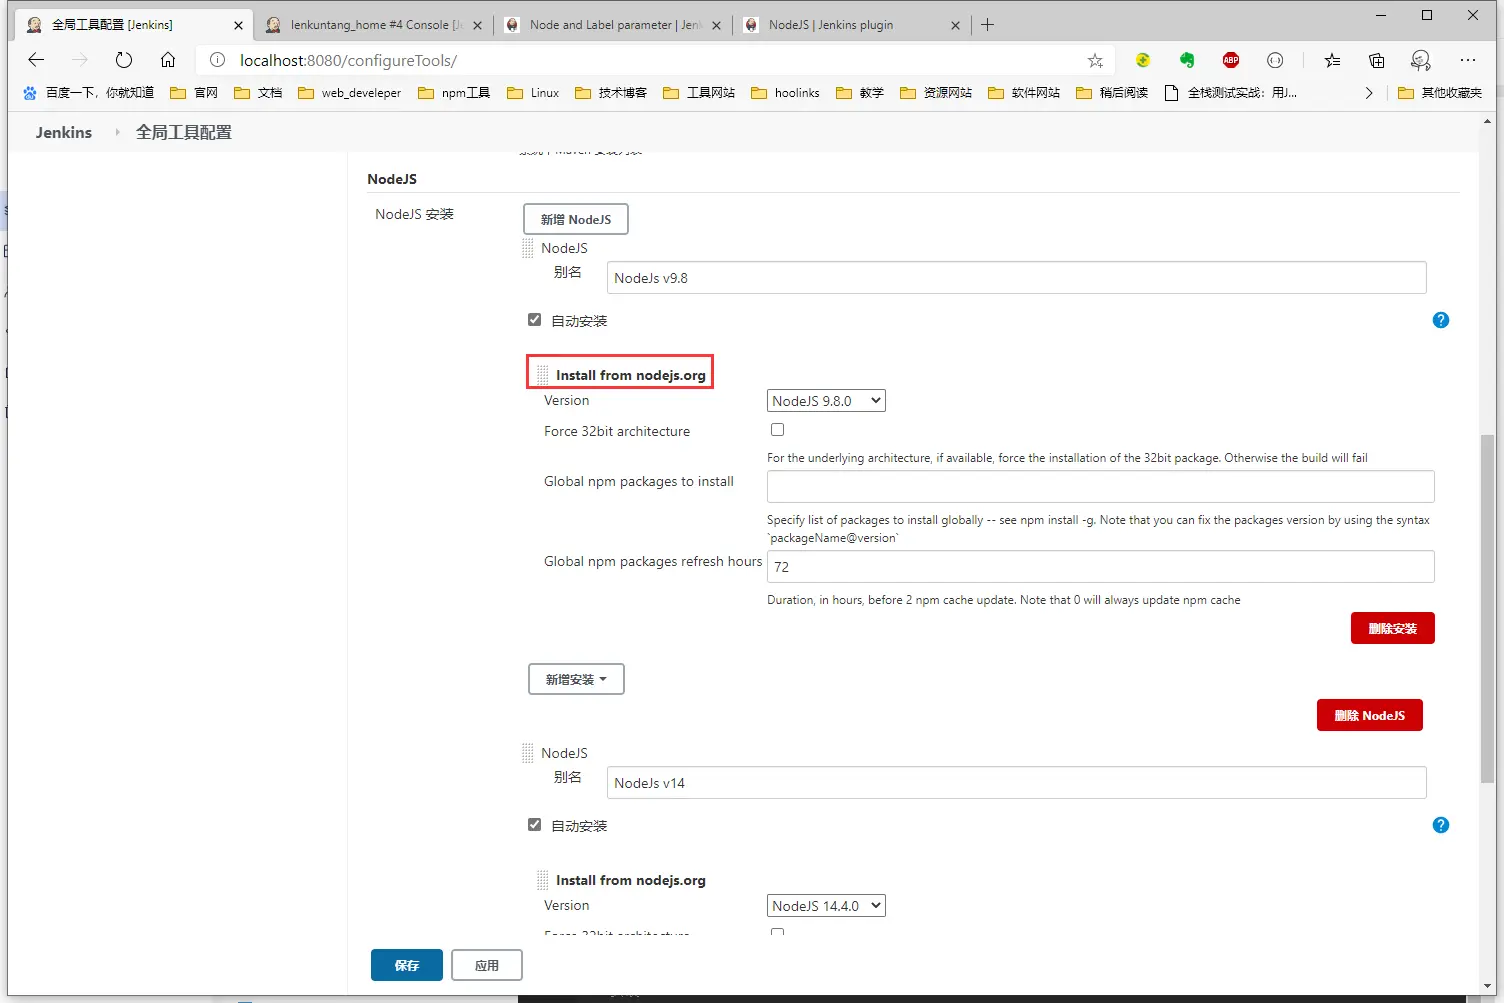Screen dimensions: 1504x1003
Task: Focus the 别名 field containing NodeJs v9.8
Action: click(x=1016, y=278)
